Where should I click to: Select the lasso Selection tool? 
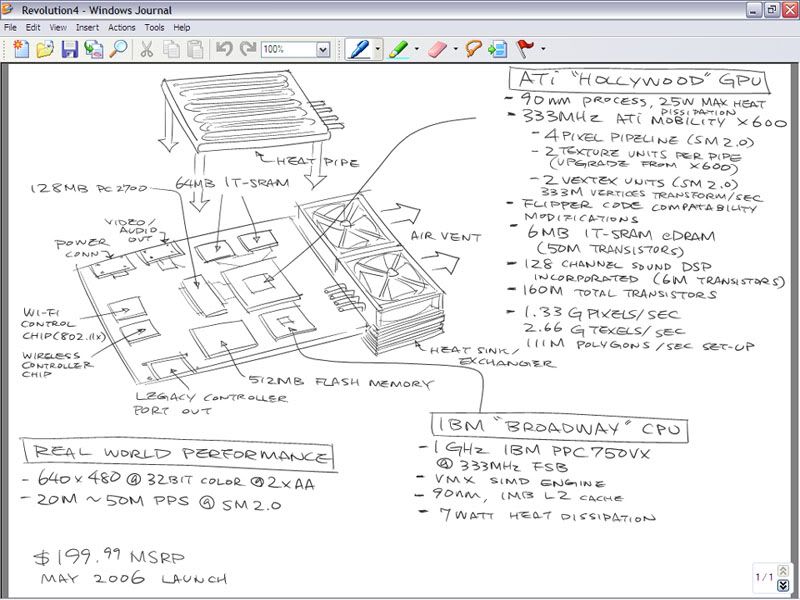[474, 49]
